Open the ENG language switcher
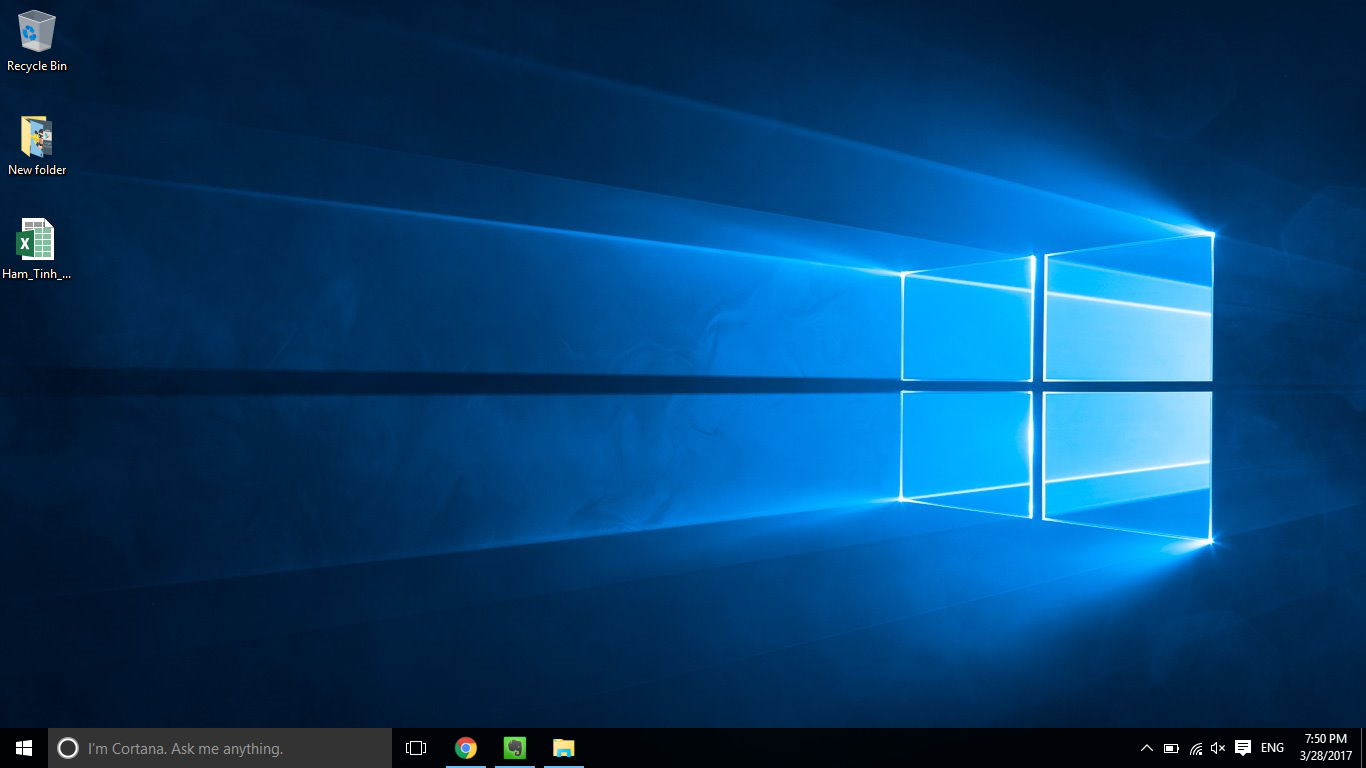 click(x=1271, y=748)
